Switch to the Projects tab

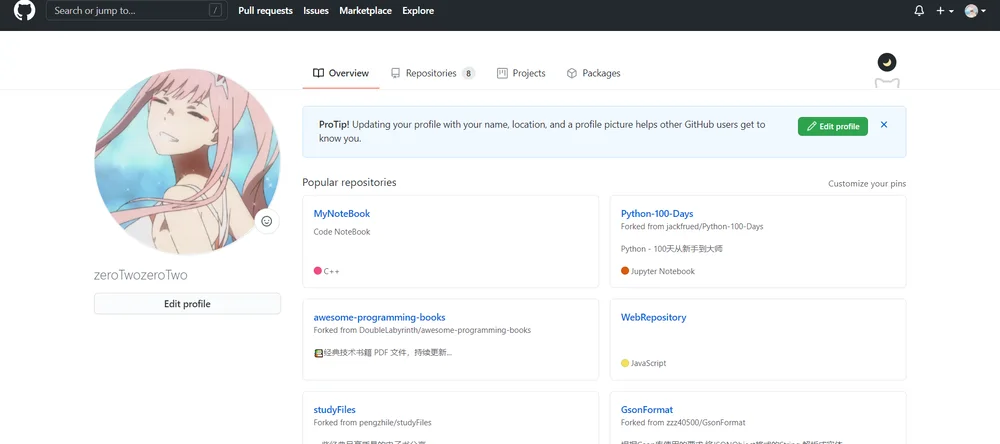coord(521,73)
